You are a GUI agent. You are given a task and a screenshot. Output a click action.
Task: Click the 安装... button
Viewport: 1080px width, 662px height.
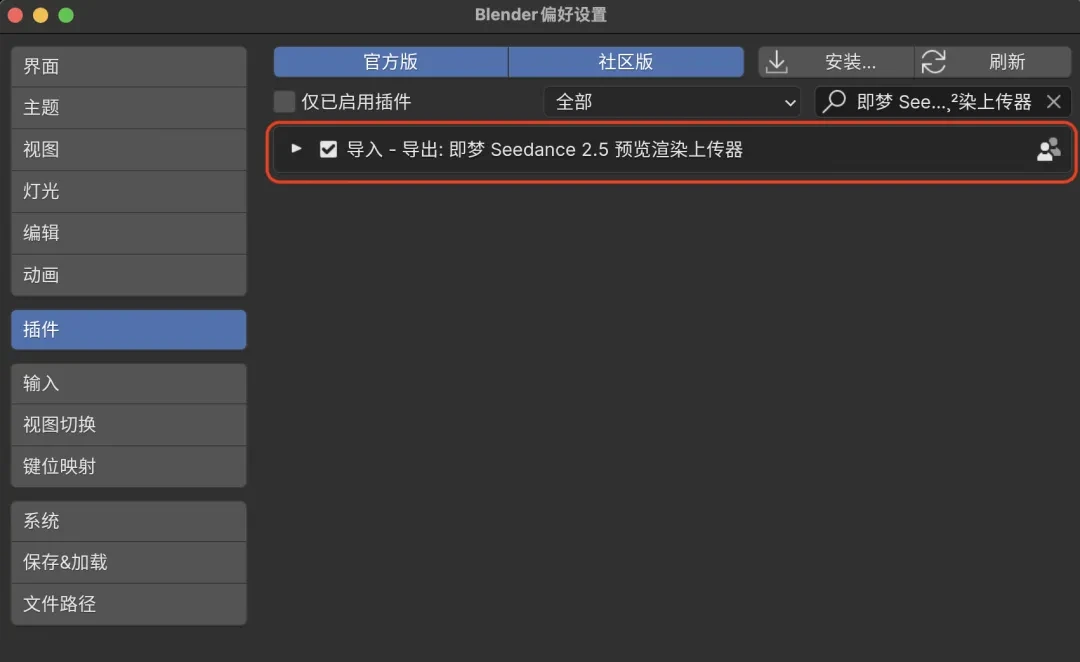pyautogui.click(x=836, y=62)
